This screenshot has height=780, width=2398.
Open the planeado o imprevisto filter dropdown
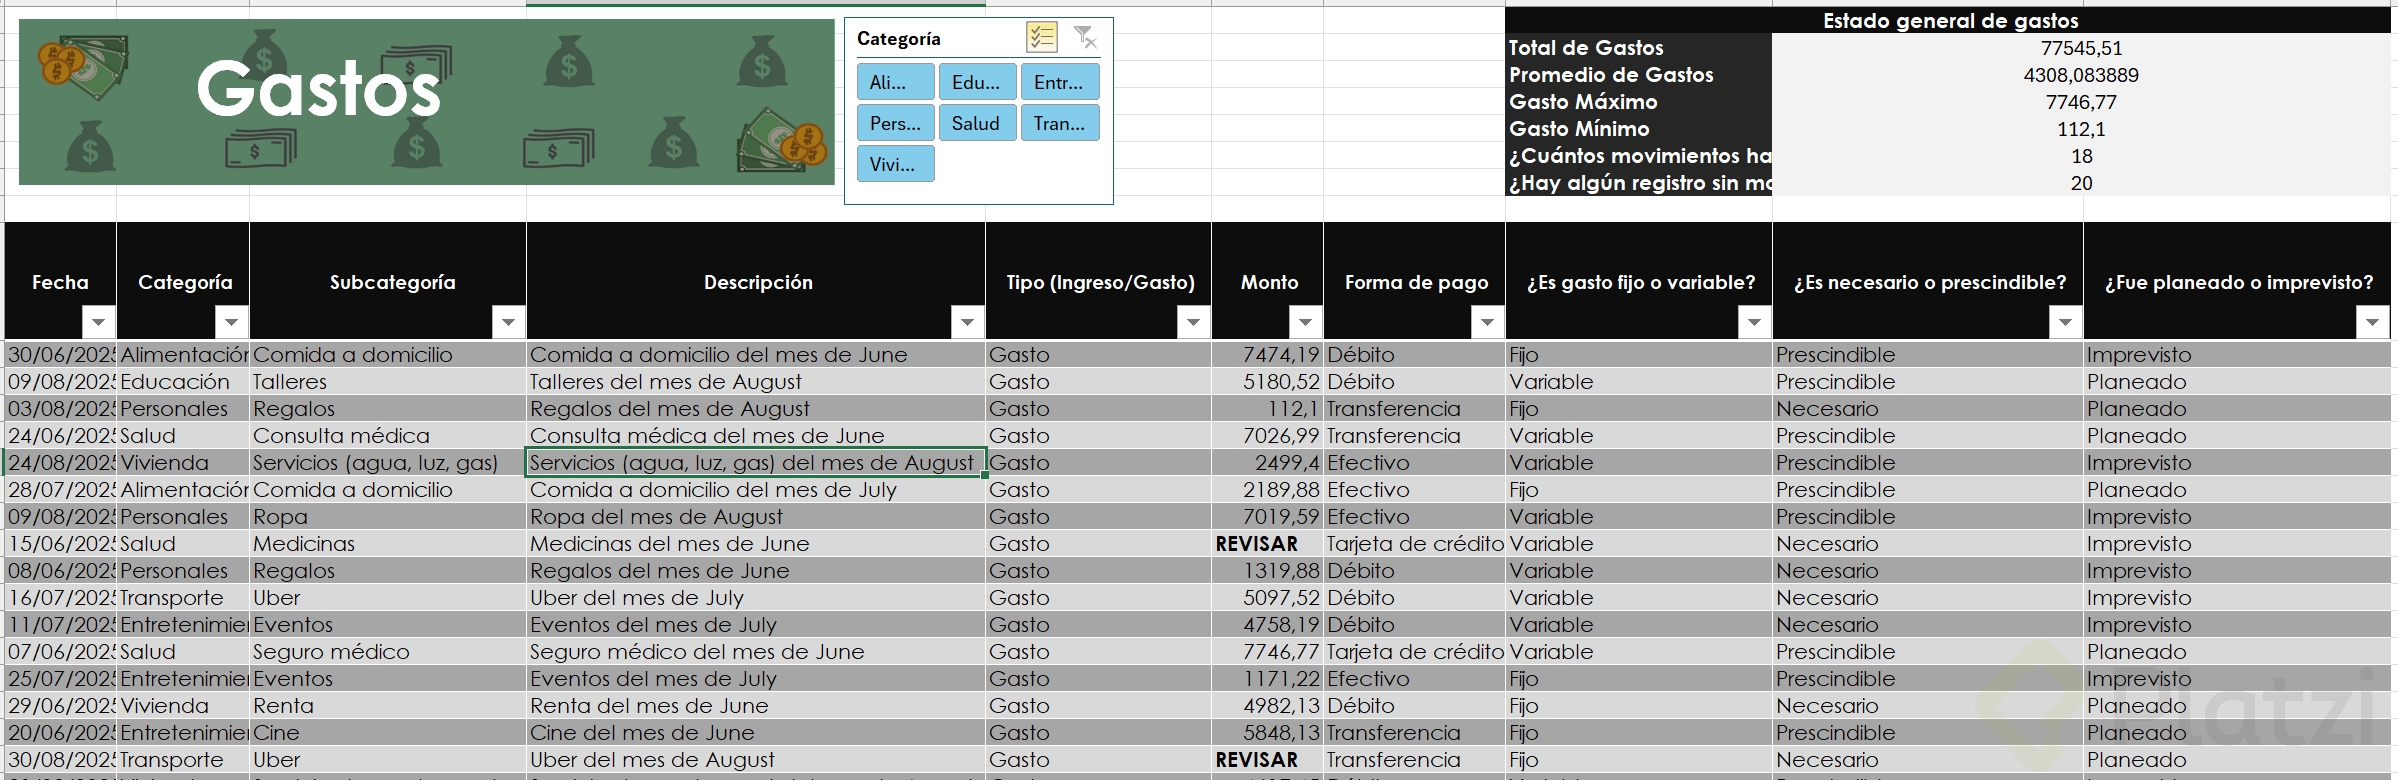tap(2373, 322)
